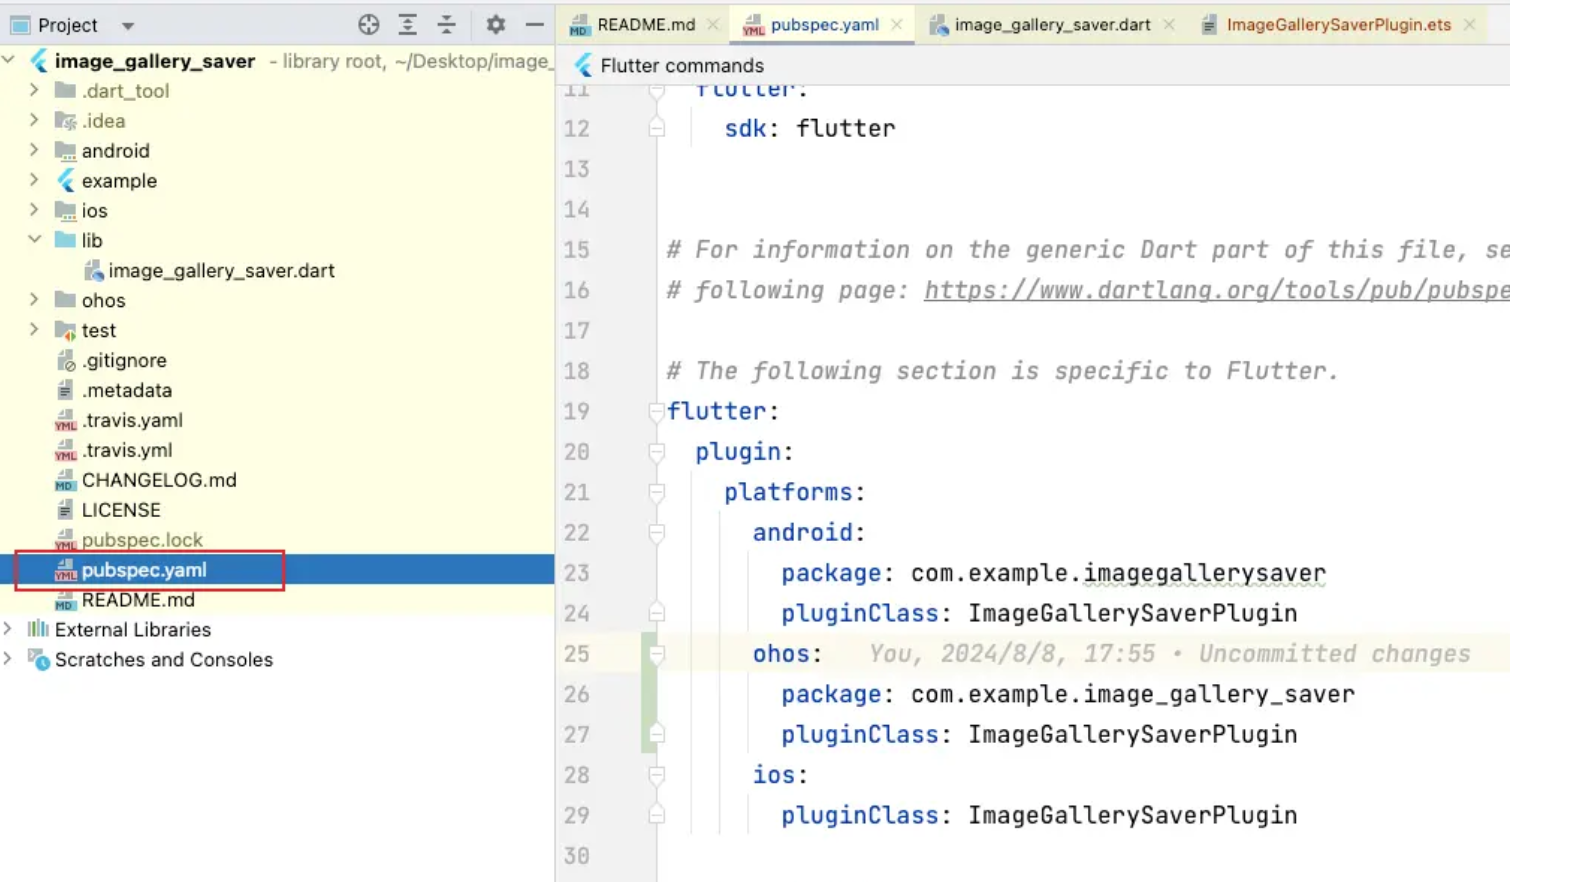
Task: Fold the ohos block at line 25
Action: pos(657,654)
